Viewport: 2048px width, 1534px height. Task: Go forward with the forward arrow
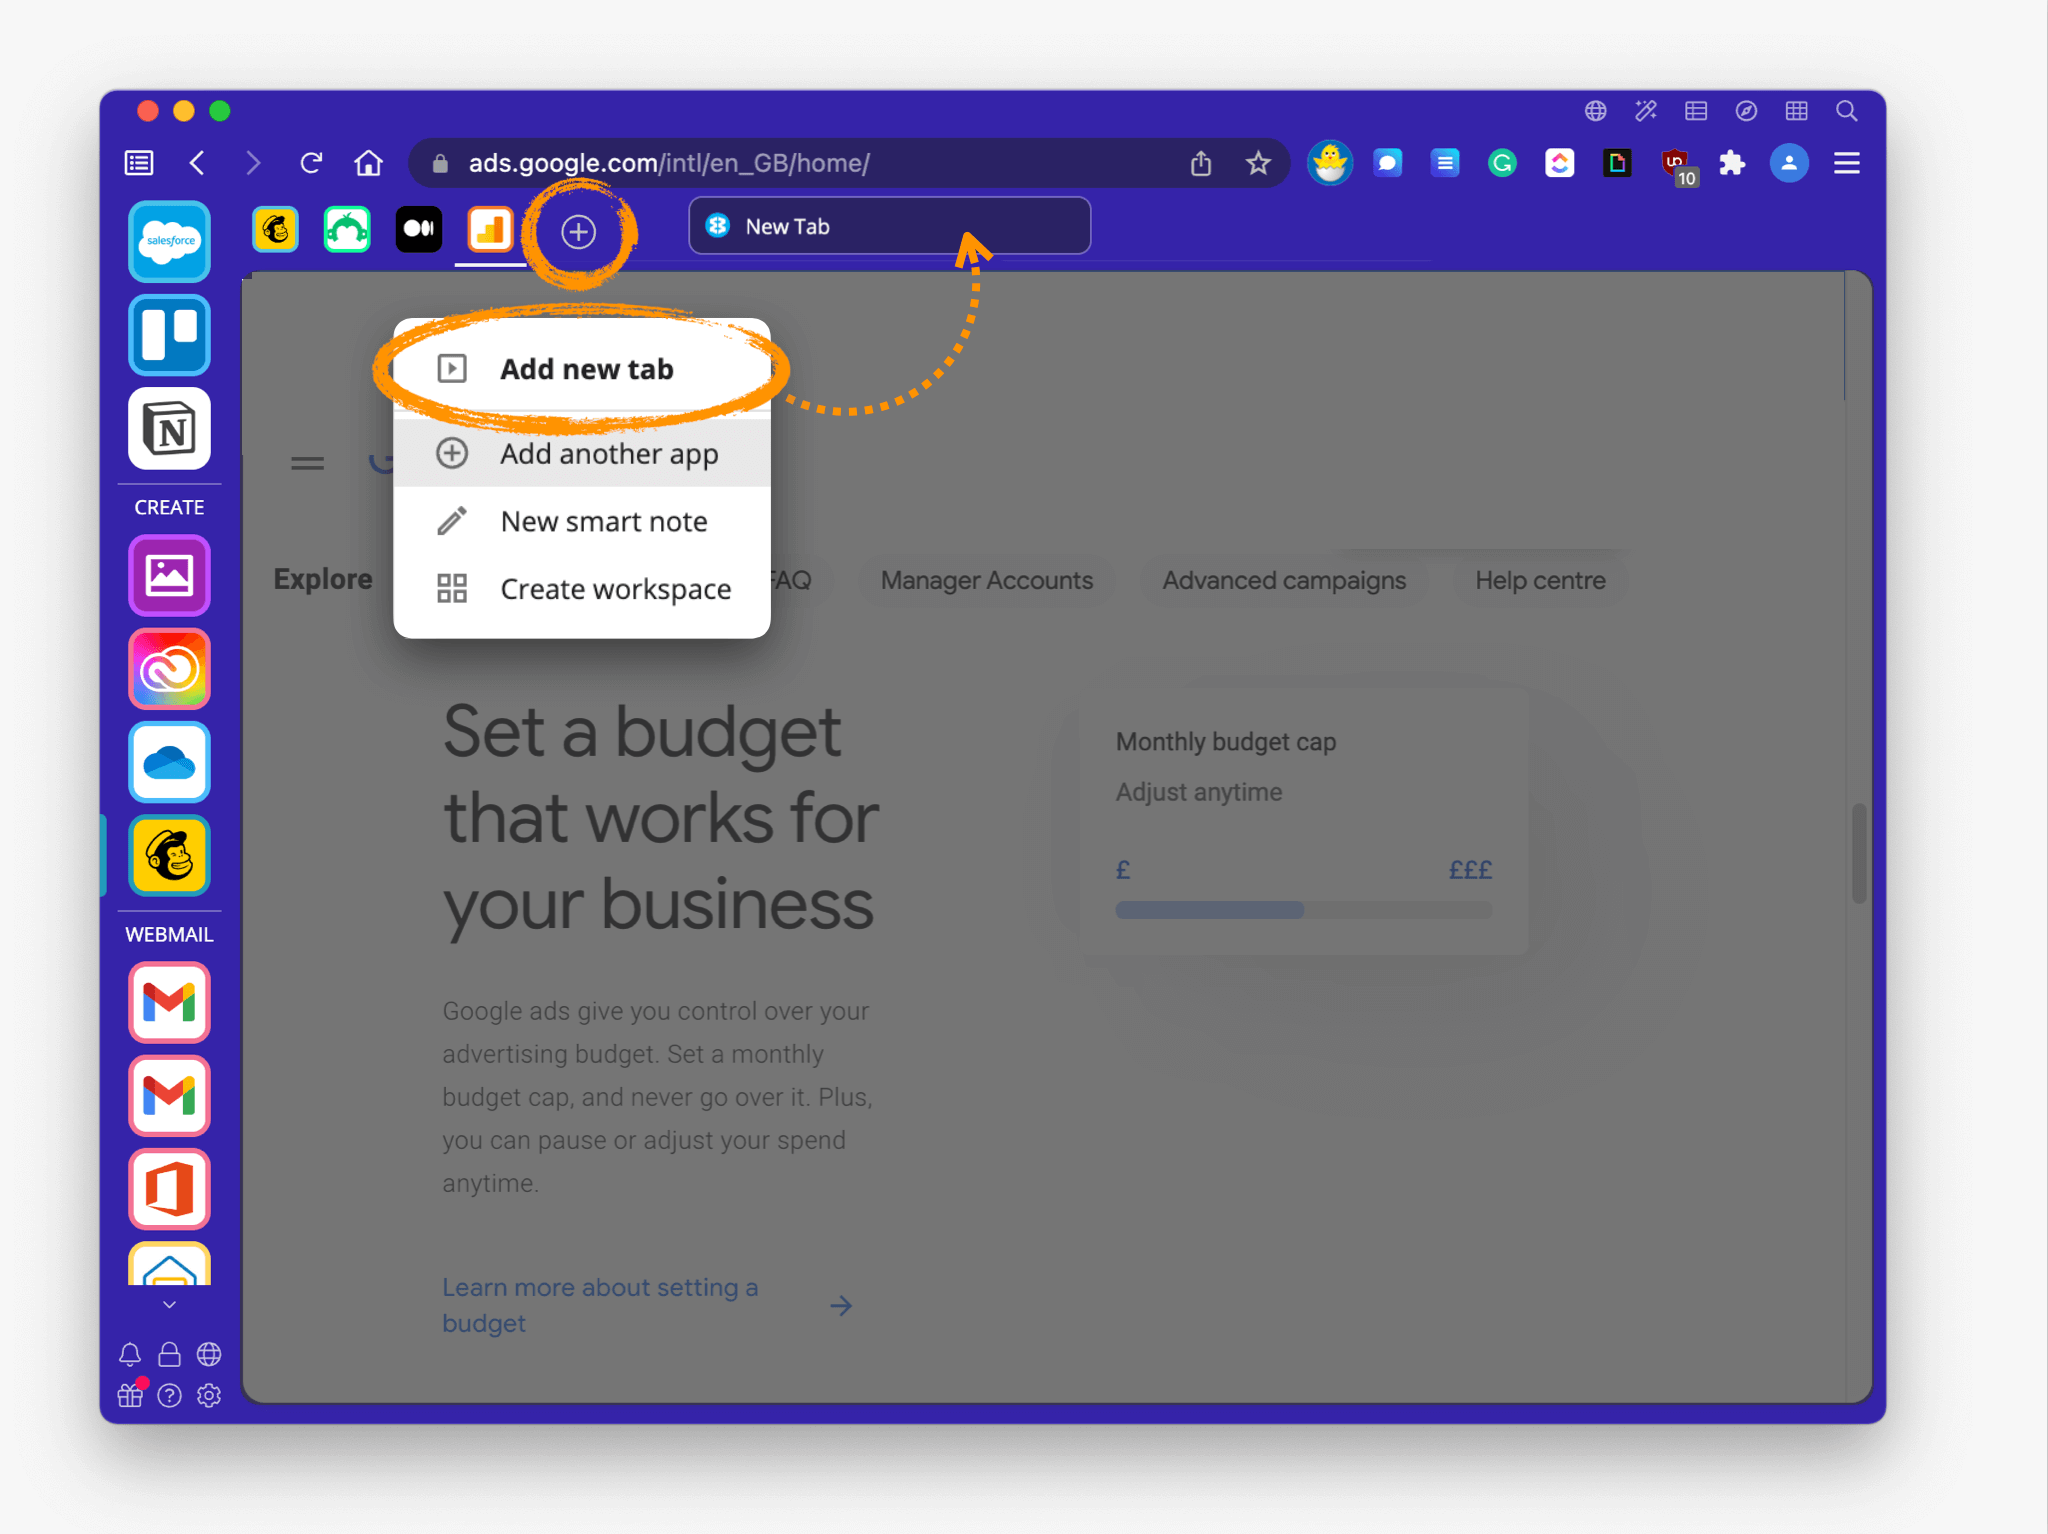[x=253, y=163]
